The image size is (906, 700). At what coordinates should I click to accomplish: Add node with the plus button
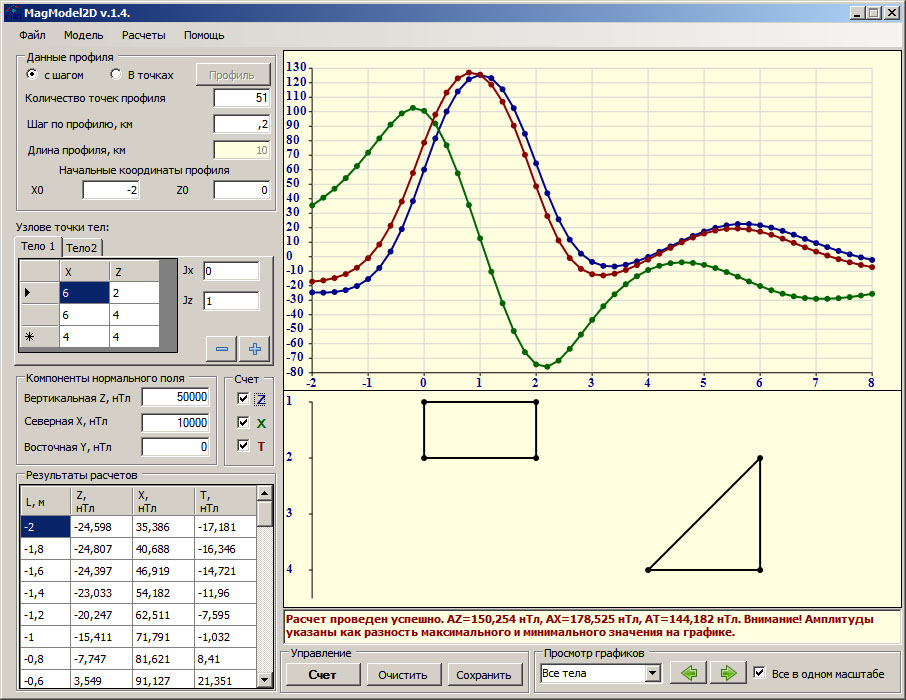click(255, 349)
